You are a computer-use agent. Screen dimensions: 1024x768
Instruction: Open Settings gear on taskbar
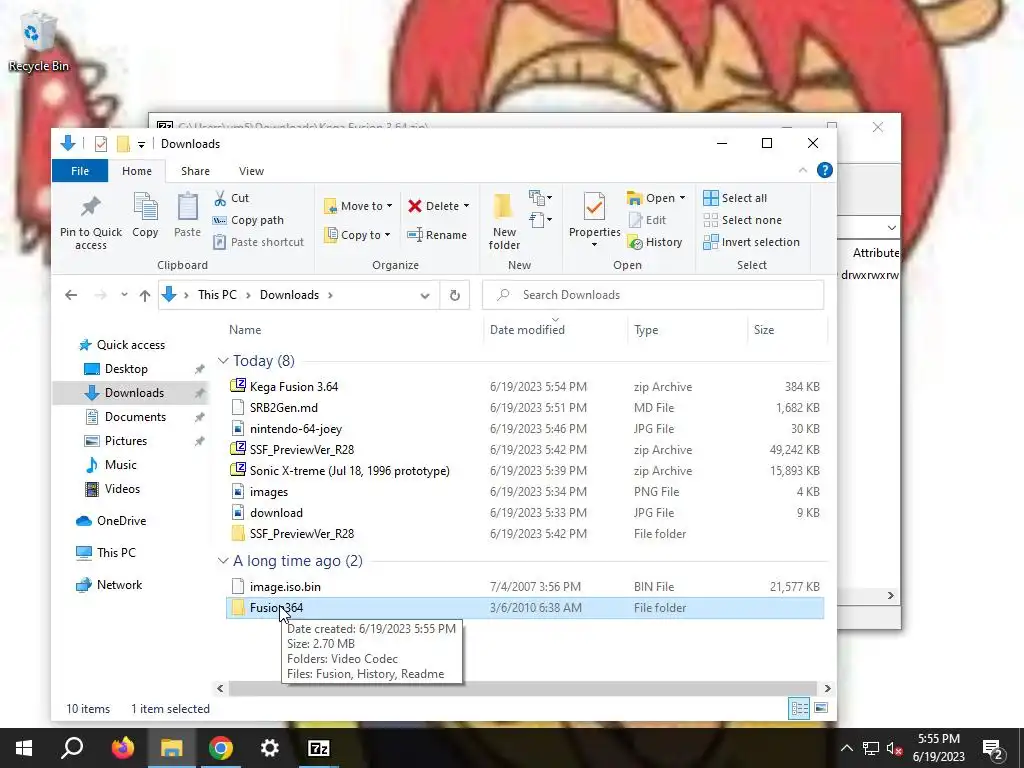pos(270,748)
